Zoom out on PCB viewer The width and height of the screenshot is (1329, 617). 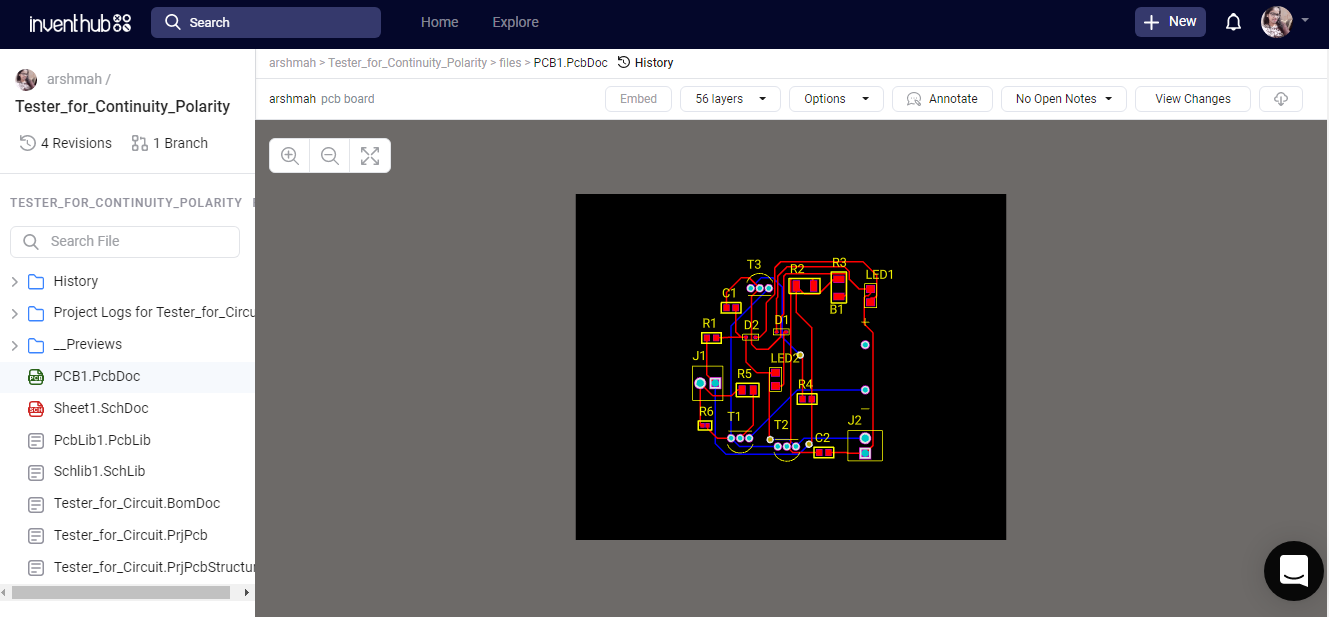pos(330,156)
